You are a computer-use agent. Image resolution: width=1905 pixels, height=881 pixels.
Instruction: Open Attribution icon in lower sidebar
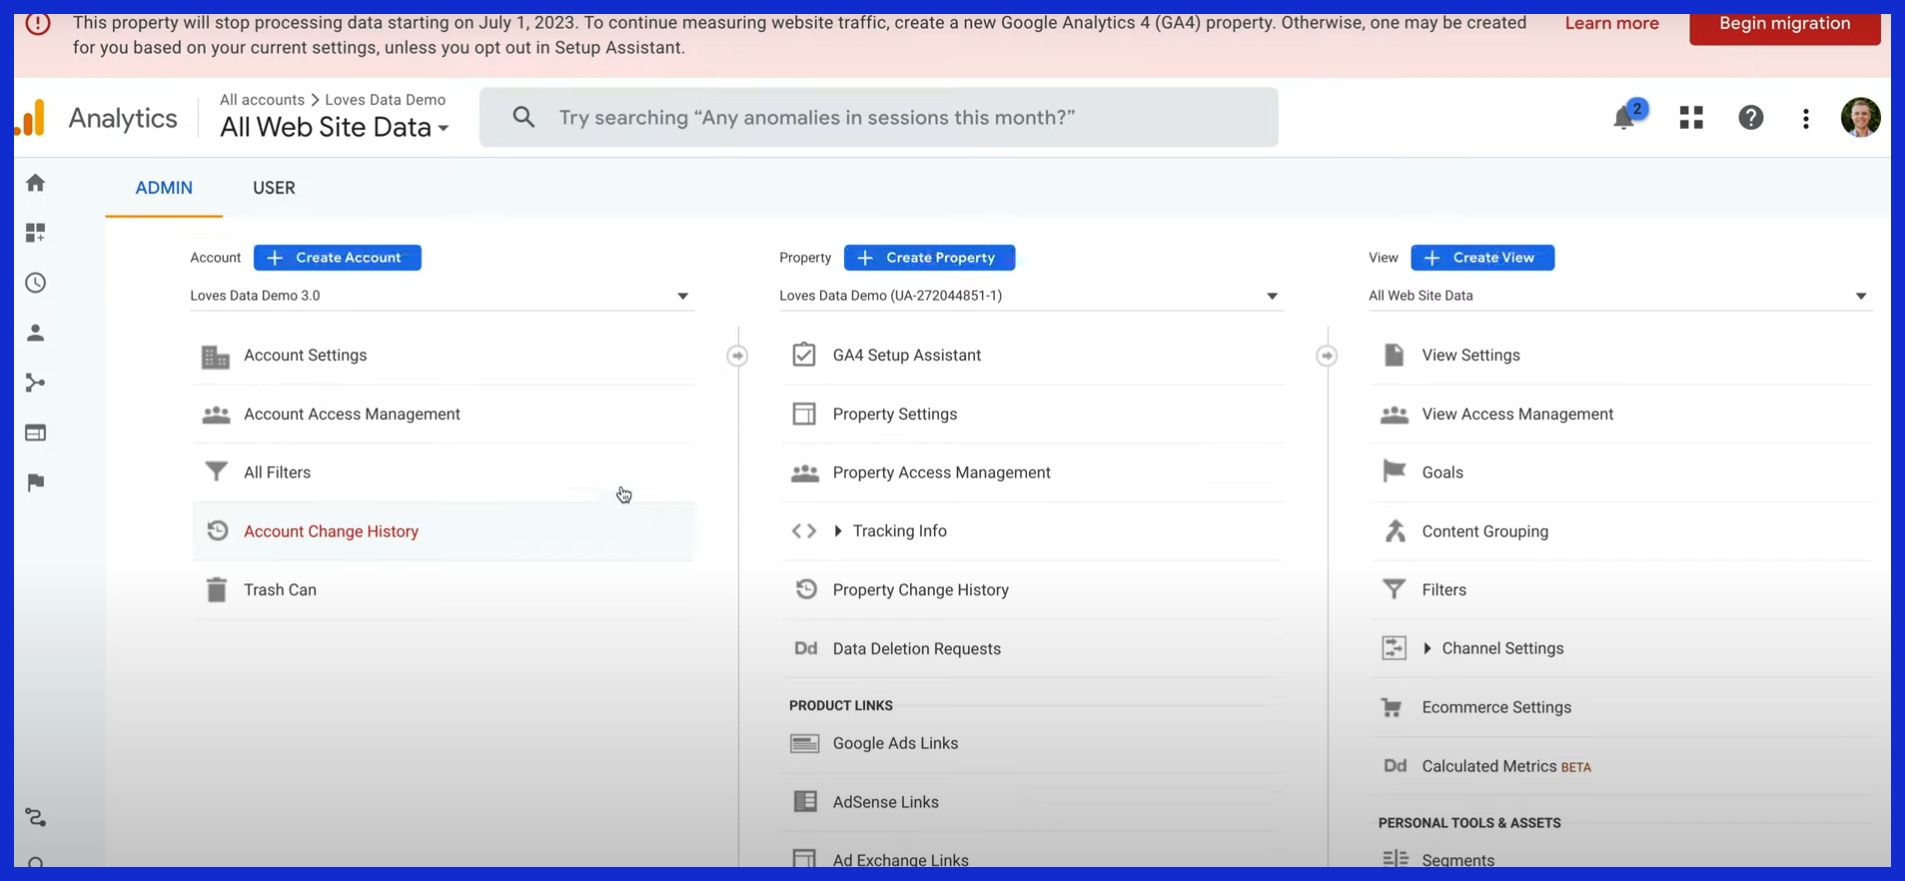coord(36,818)
